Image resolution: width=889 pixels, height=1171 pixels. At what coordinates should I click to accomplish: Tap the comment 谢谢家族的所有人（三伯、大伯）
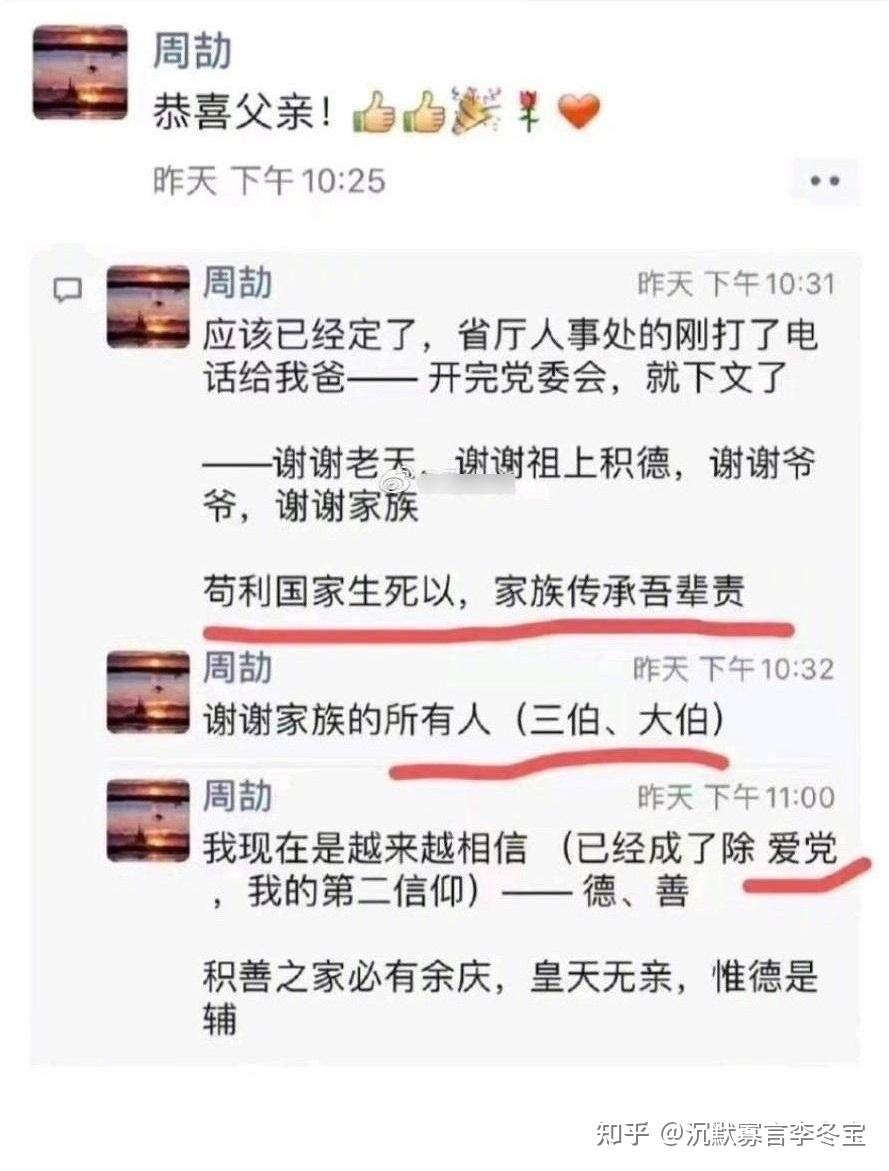tap(464, 721)
